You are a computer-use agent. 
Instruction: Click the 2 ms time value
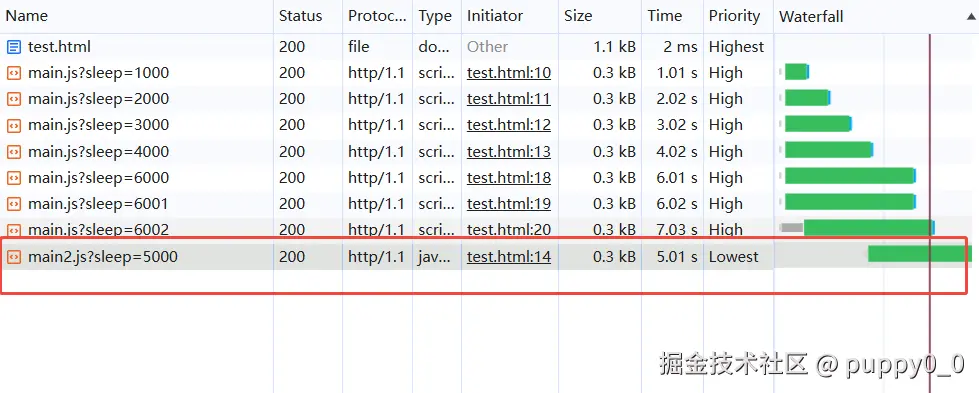click(x=680, y=47)
